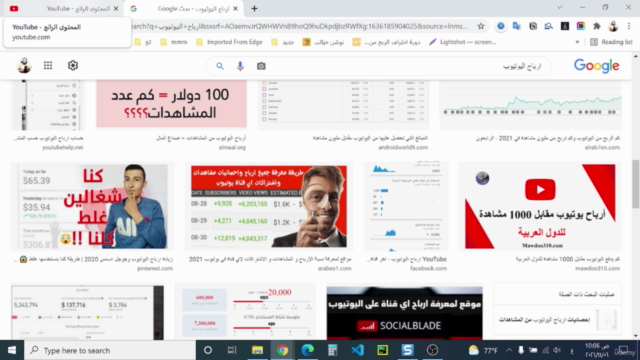This screenshot has width=640, height=360.
Task: Open the '100 دولار' pink image result
Action: tap(171, 104)
